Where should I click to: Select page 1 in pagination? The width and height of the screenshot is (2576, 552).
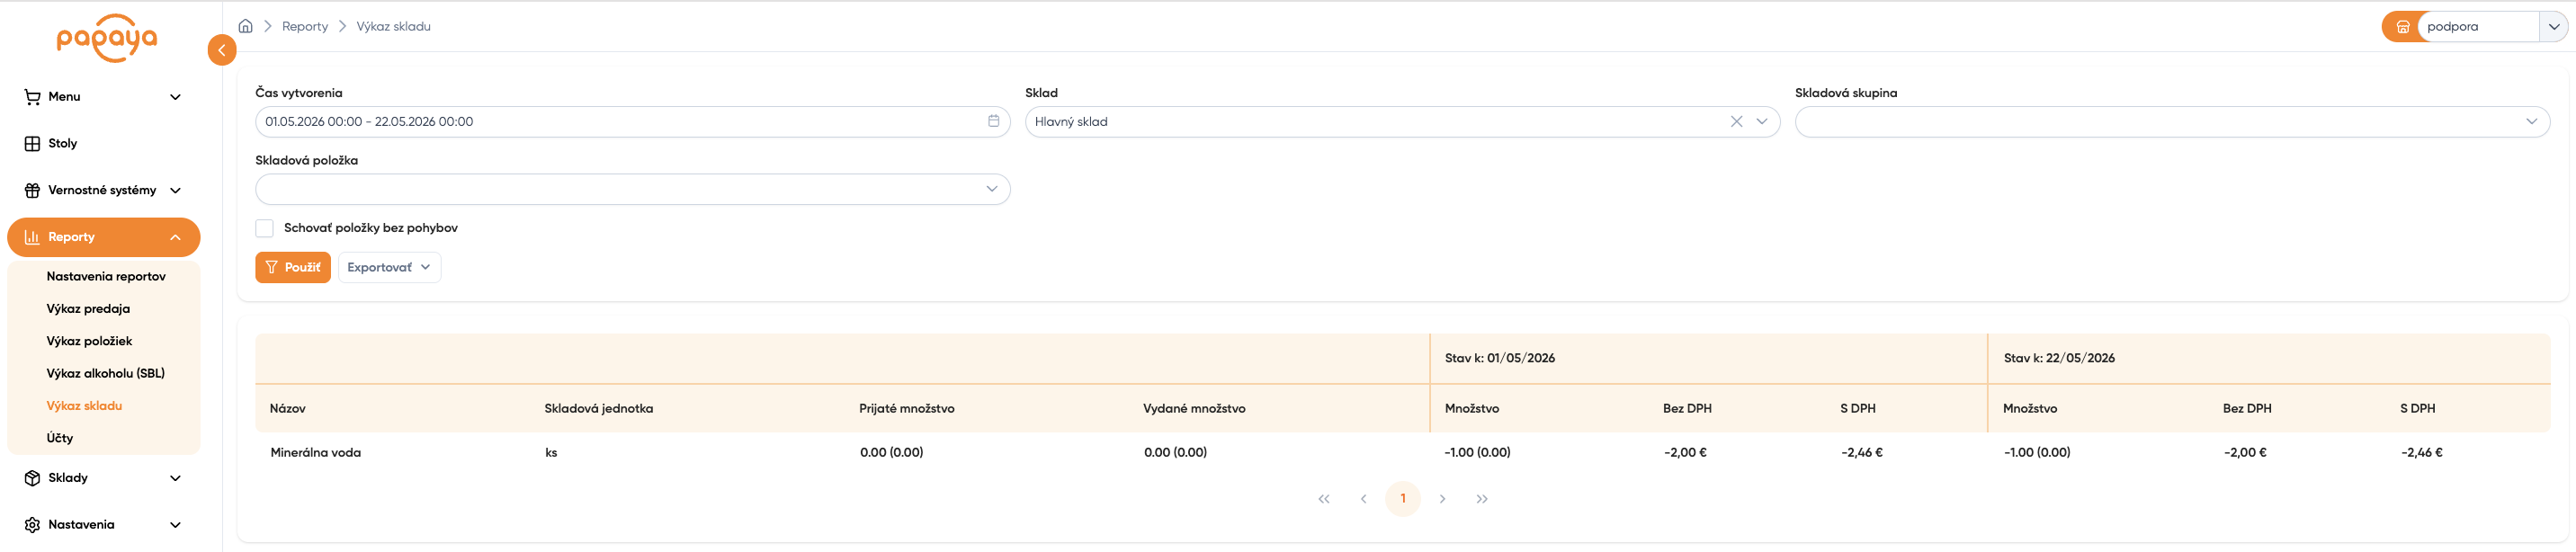(1402, 499)
